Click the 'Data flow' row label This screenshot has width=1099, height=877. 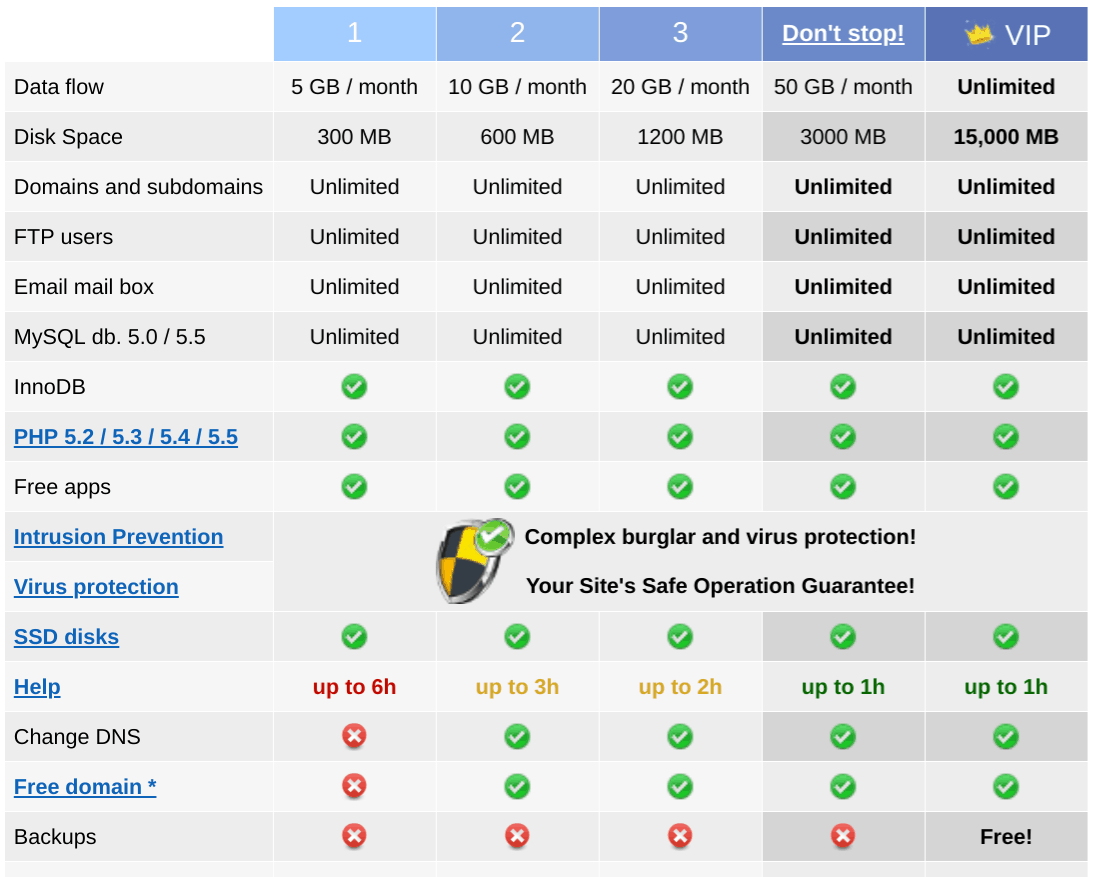(x=59, y=87)
